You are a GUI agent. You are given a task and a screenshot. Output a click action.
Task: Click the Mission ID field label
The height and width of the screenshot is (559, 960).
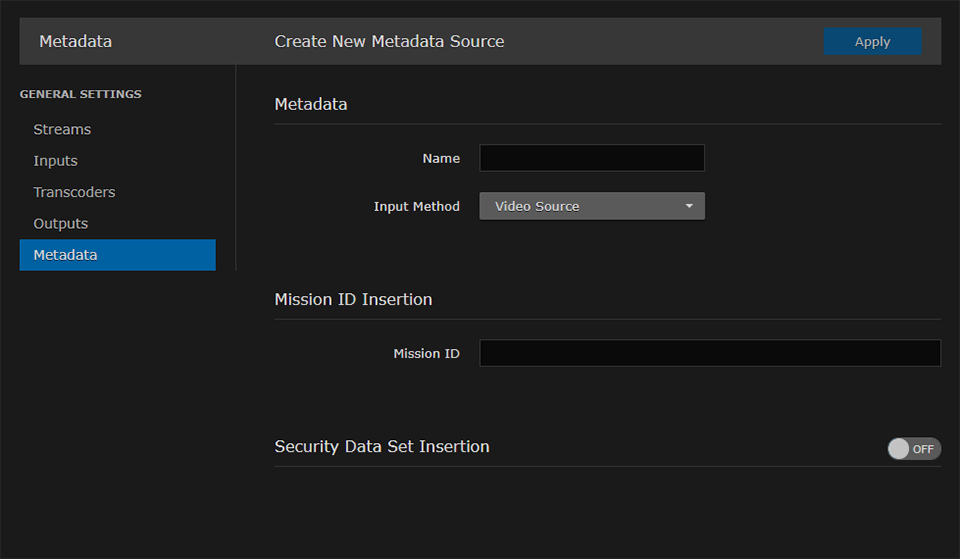click(x=427, y=353)
